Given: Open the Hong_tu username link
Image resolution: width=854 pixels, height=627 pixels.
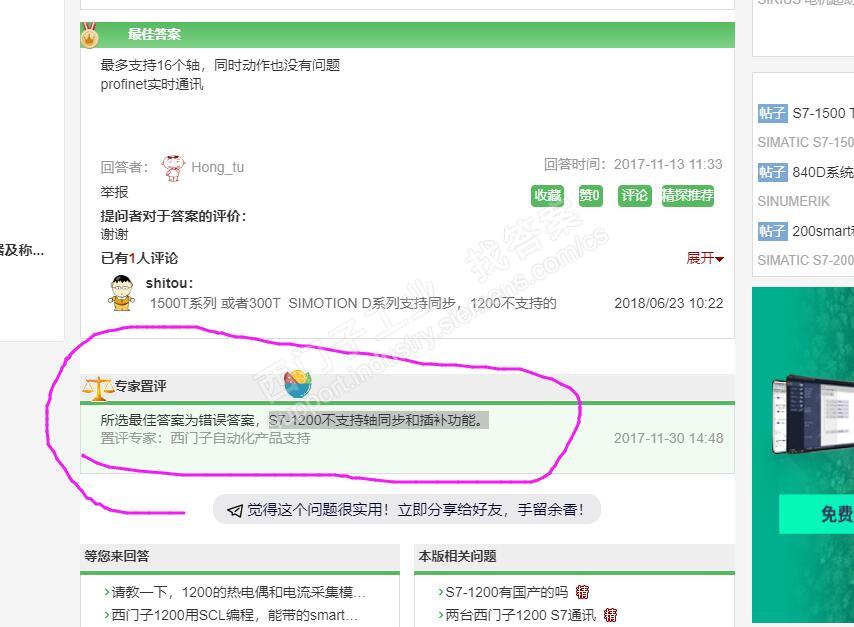Looking at the screenshot, I should [217, 167].
